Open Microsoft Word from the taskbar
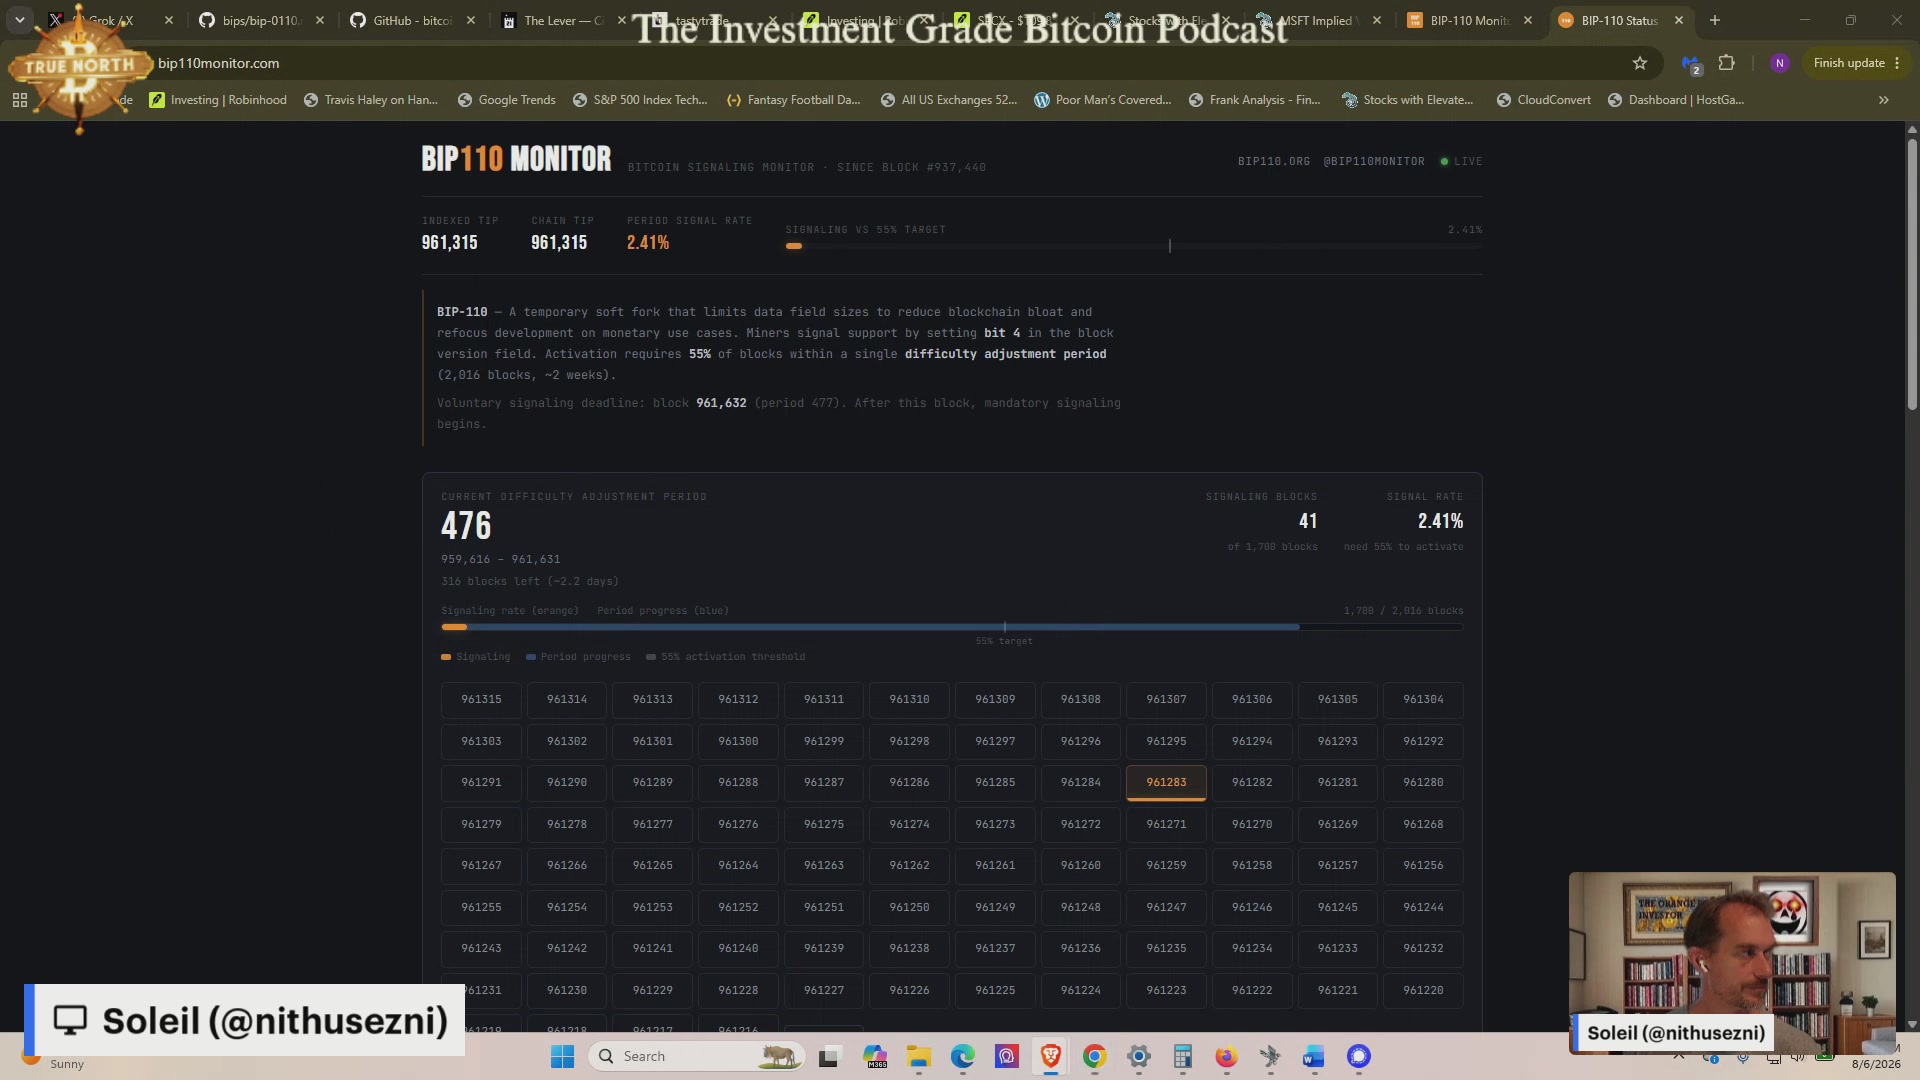Screen dimensions: 1920x1080 tap(1314, 1056)
